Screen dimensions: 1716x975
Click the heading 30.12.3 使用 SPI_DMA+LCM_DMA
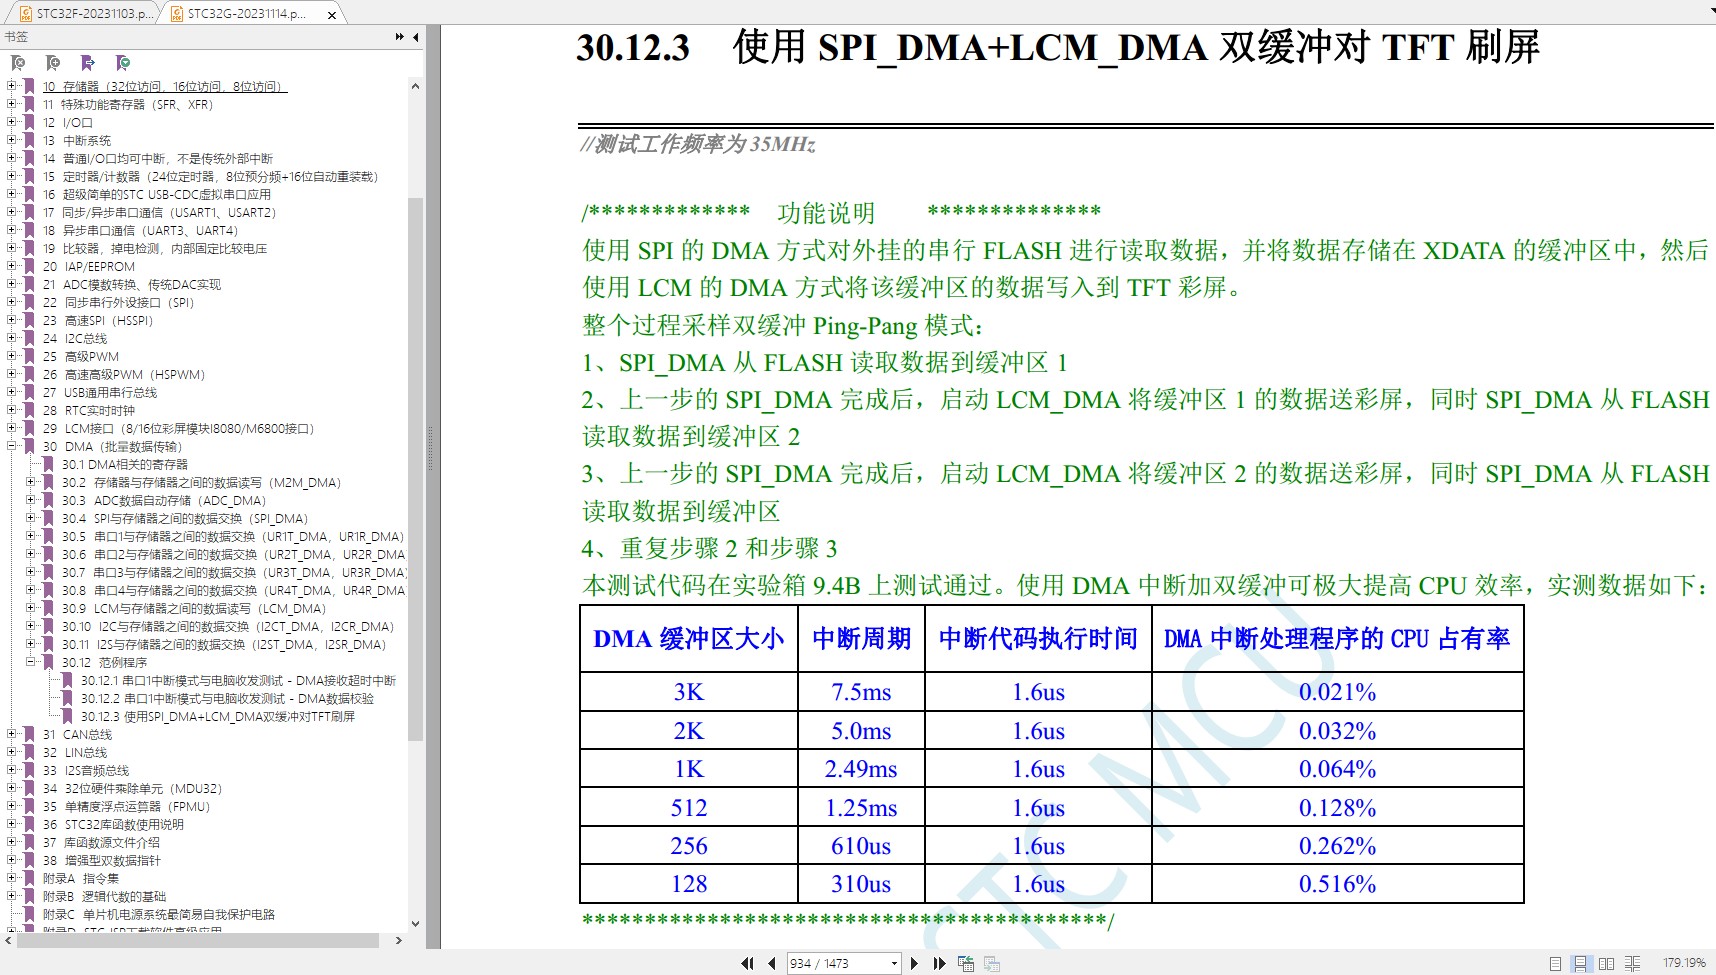pos(1057,47)
